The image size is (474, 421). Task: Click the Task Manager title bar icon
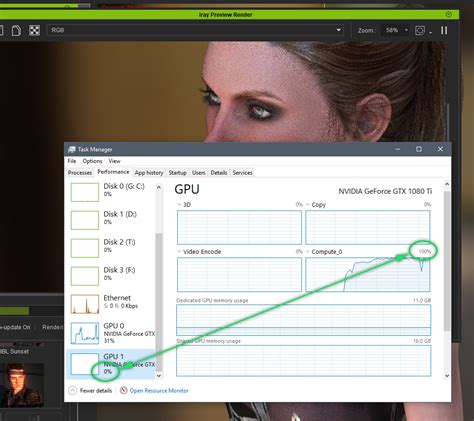[71, 149]
